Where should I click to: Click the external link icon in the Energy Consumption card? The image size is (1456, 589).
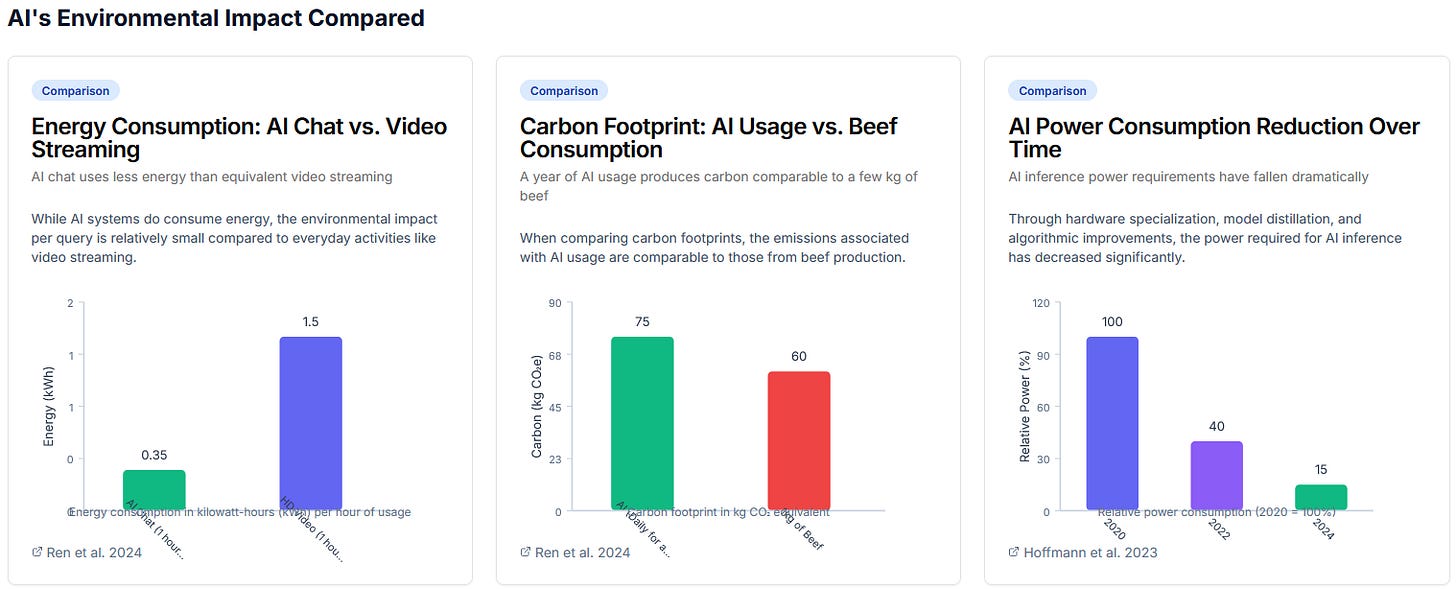(37, 552)
